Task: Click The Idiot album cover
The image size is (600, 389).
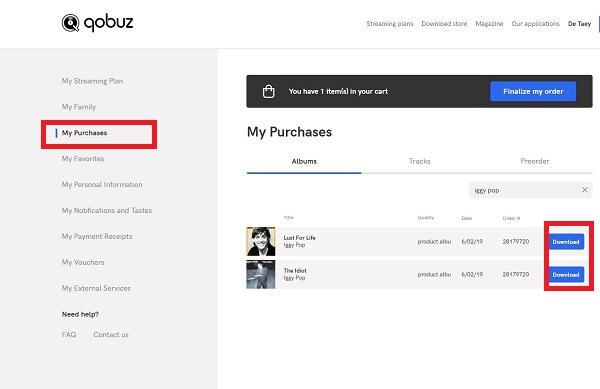Action: [261, 274]
